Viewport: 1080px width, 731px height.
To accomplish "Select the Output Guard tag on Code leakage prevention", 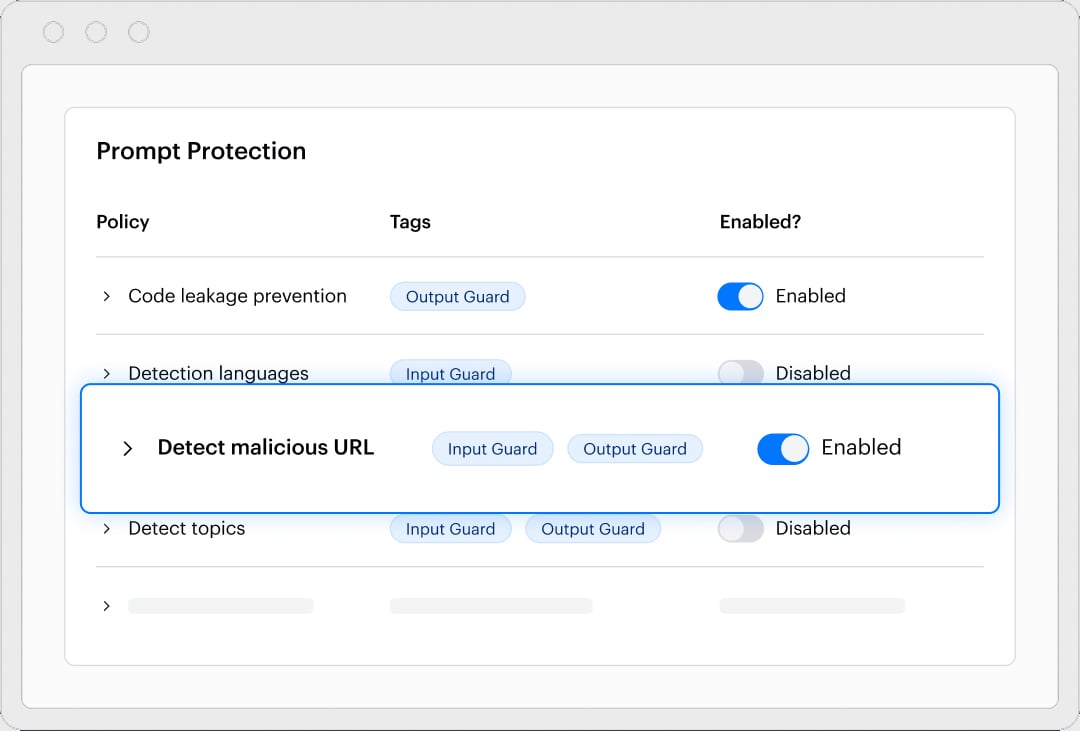I will tap(457, 296).
